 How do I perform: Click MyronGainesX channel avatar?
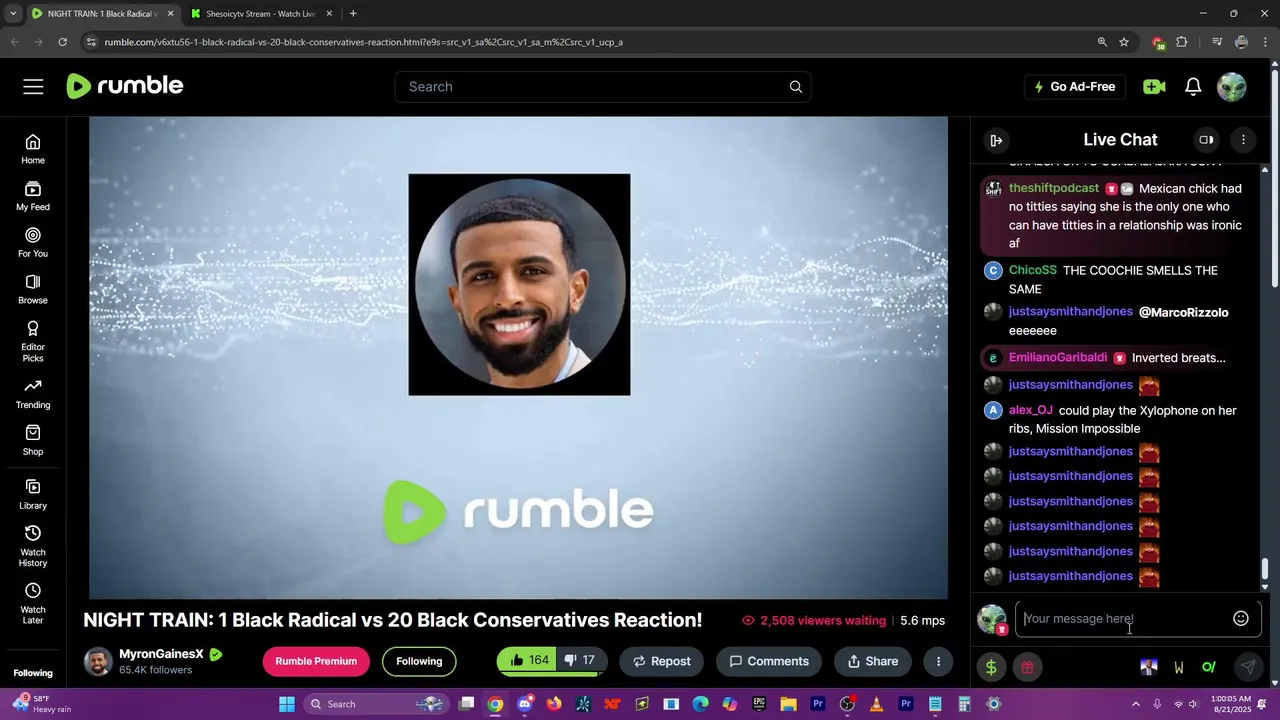coord(98,662)
